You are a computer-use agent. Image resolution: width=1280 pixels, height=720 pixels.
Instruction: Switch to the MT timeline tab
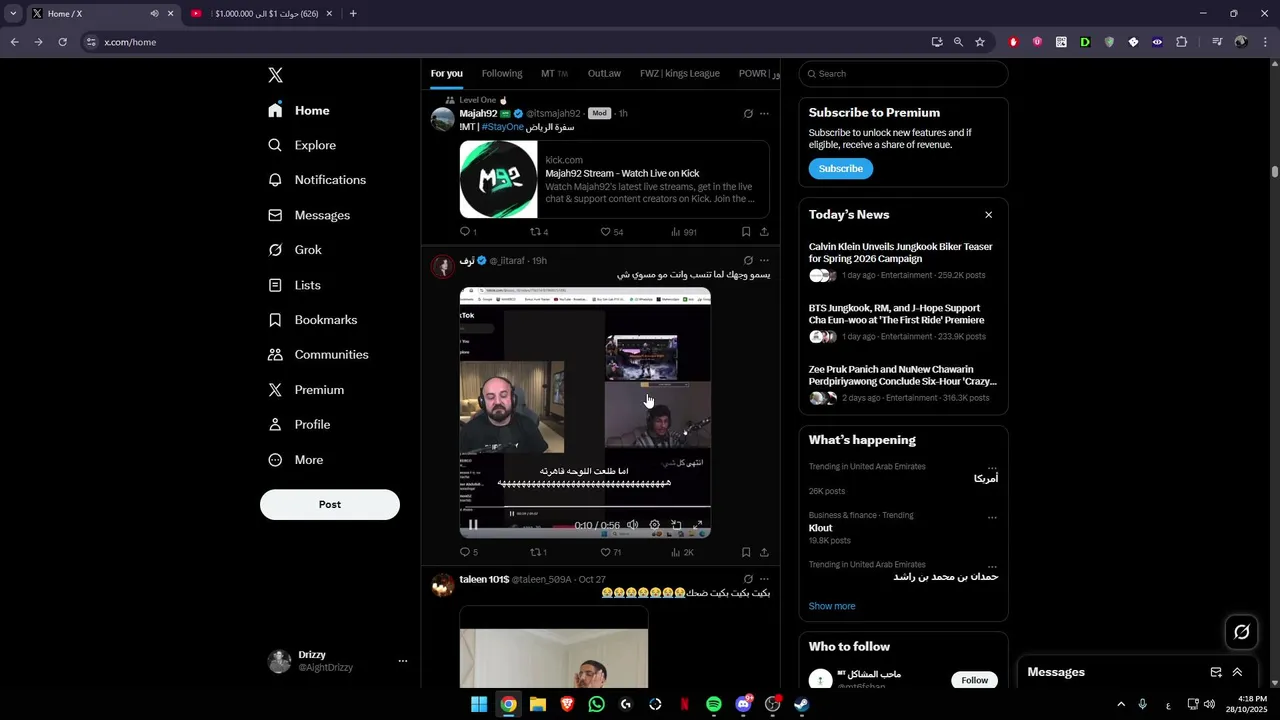point(554,73)
